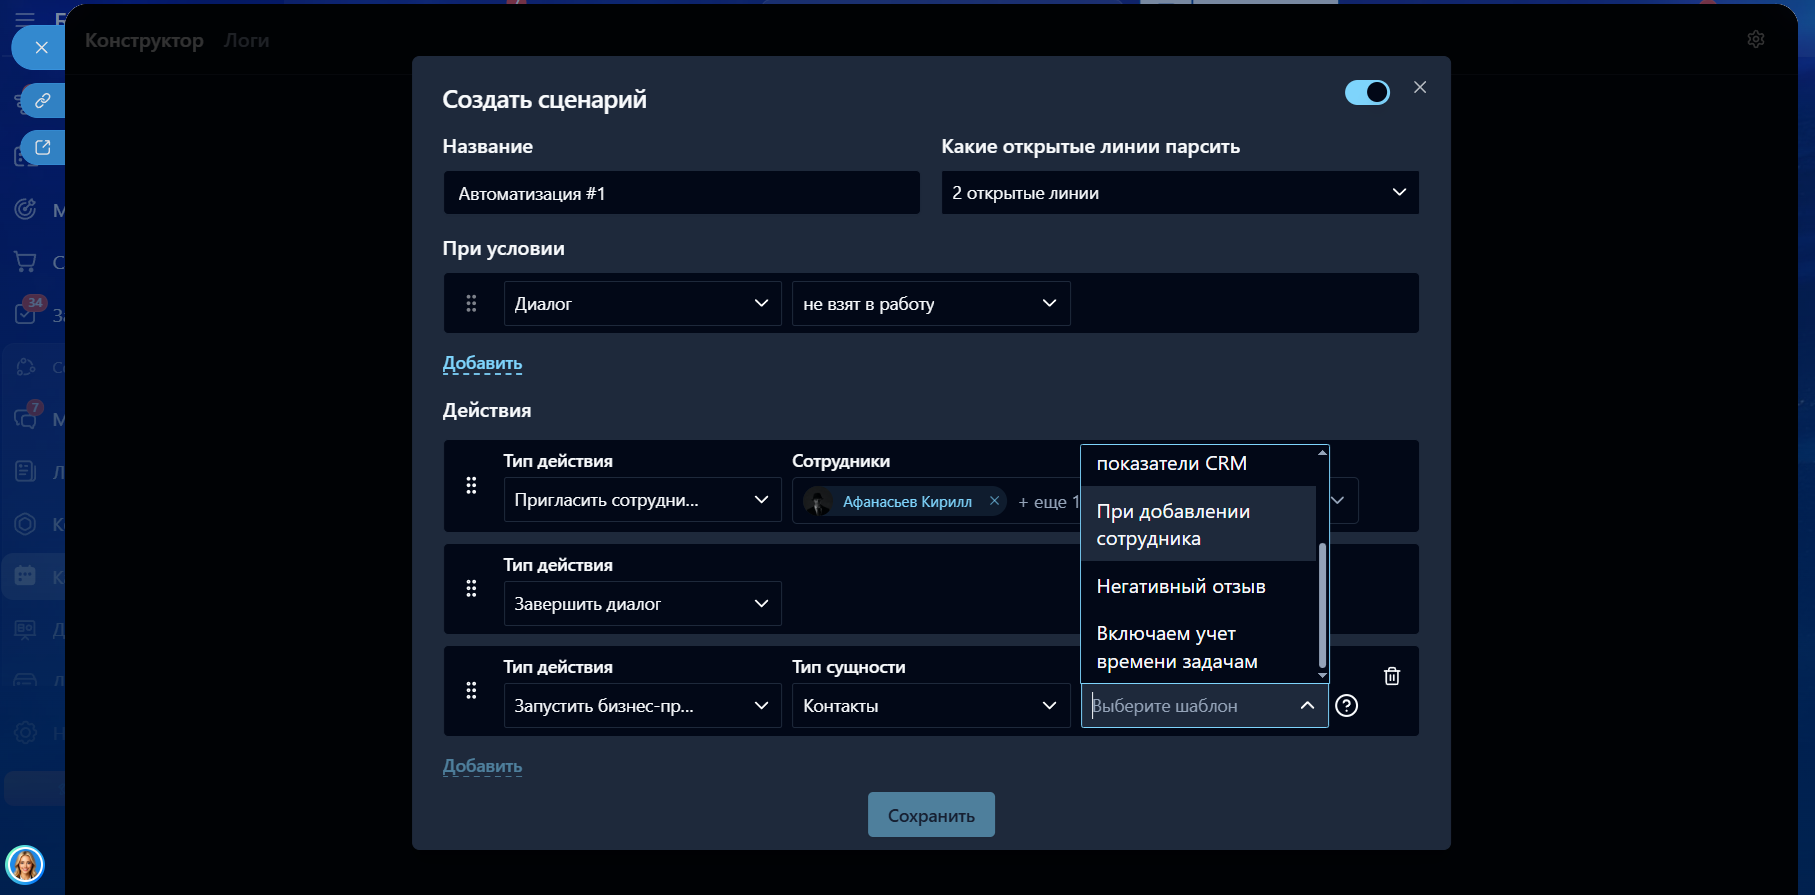Click drag handle of condition row
The height and width of the screenshot is (895, 1815).
pos(471,303)
